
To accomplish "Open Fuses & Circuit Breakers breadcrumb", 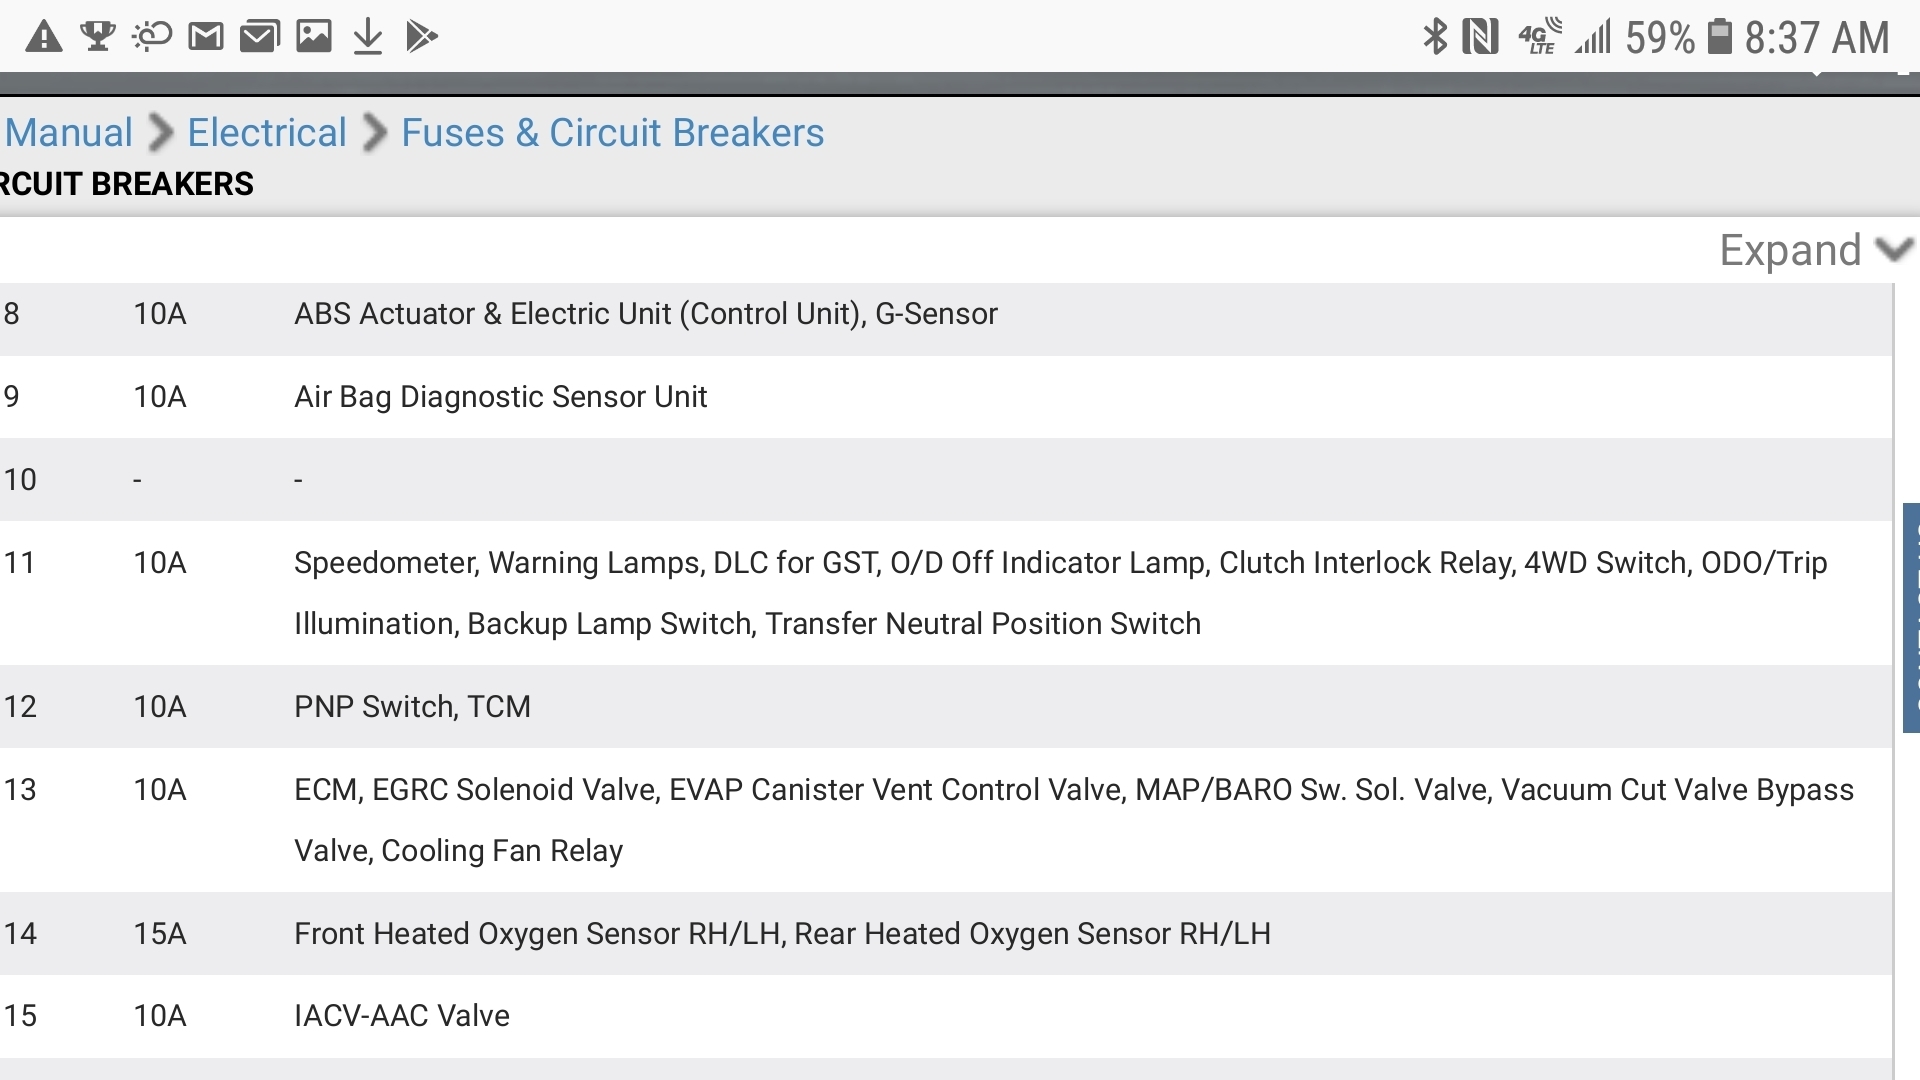I will 612,133.
